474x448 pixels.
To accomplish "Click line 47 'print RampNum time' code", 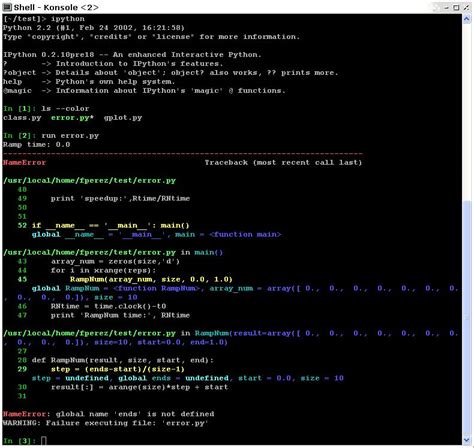I will (120, 316).
